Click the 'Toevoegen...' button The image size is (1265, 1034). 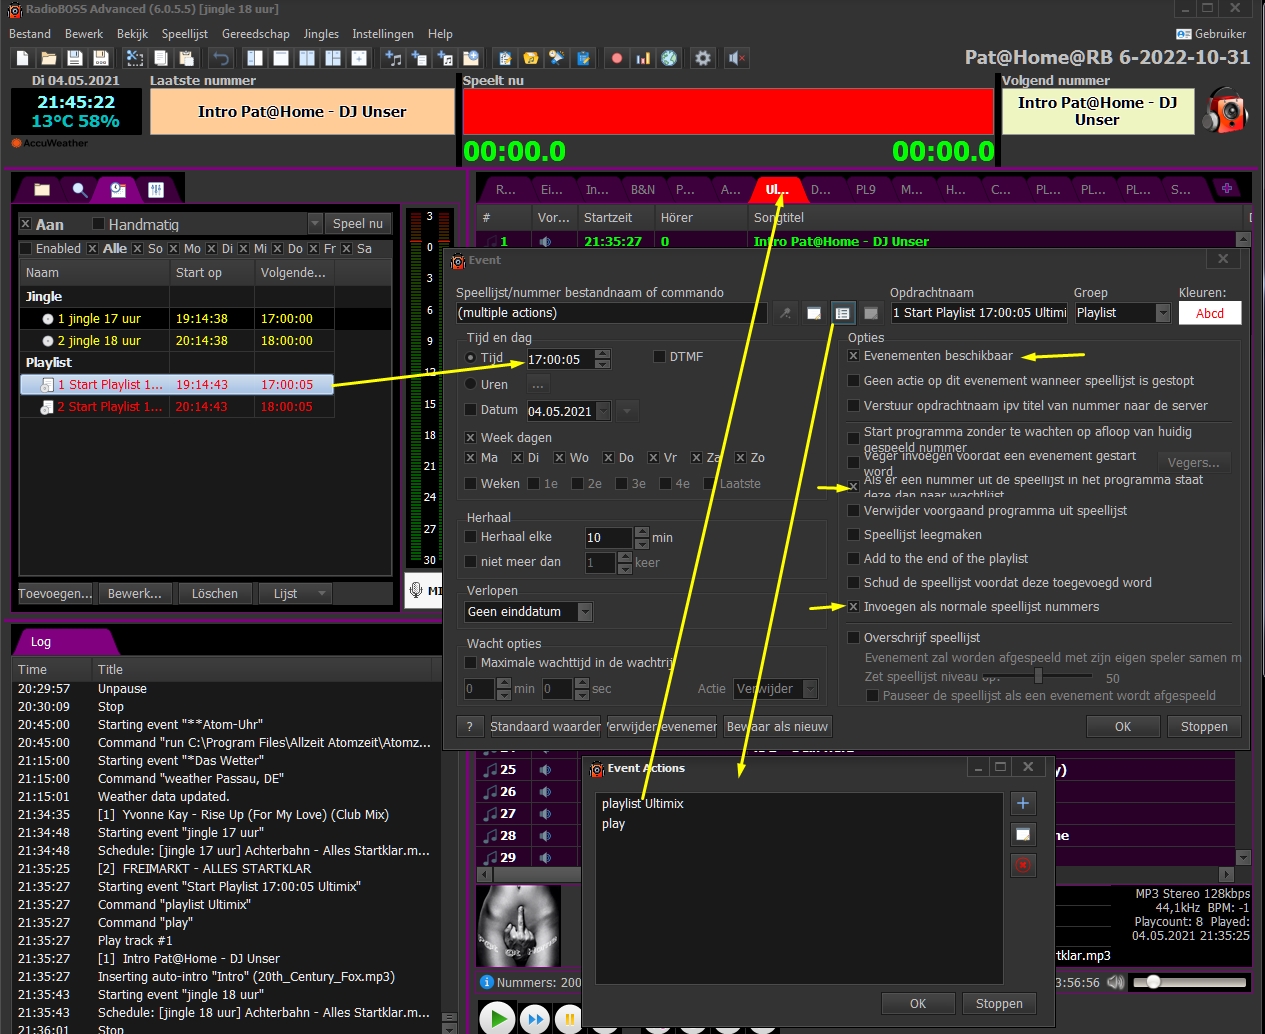[x=55, y=594]
